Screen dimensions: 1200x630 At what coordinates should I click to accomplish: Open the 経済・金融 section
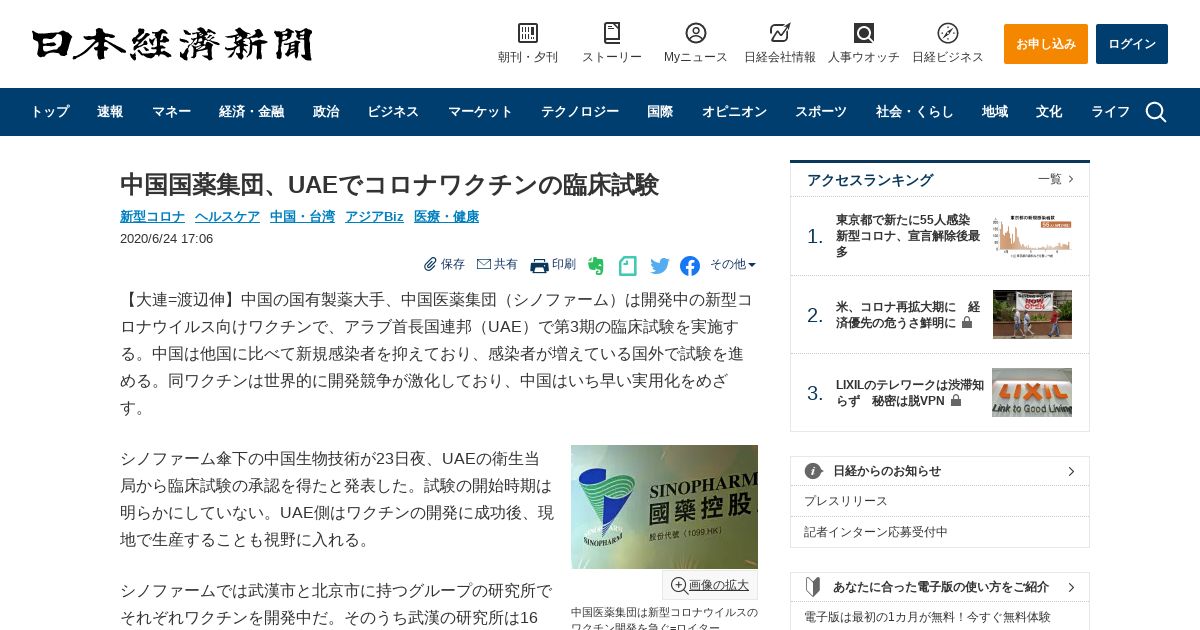pos(251,112)
